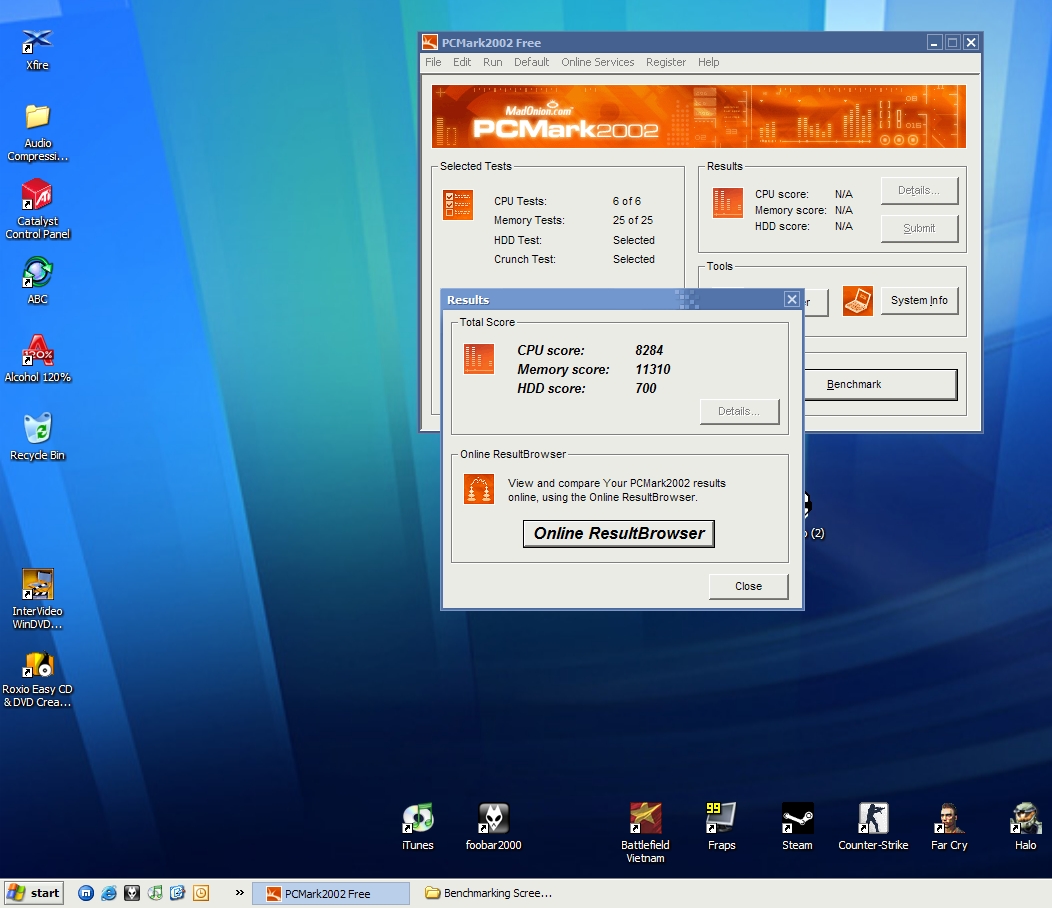Close the Results dialog with the Close button
The width and height of the screenshot is (1052, 908).
click(x=748, y=587)
